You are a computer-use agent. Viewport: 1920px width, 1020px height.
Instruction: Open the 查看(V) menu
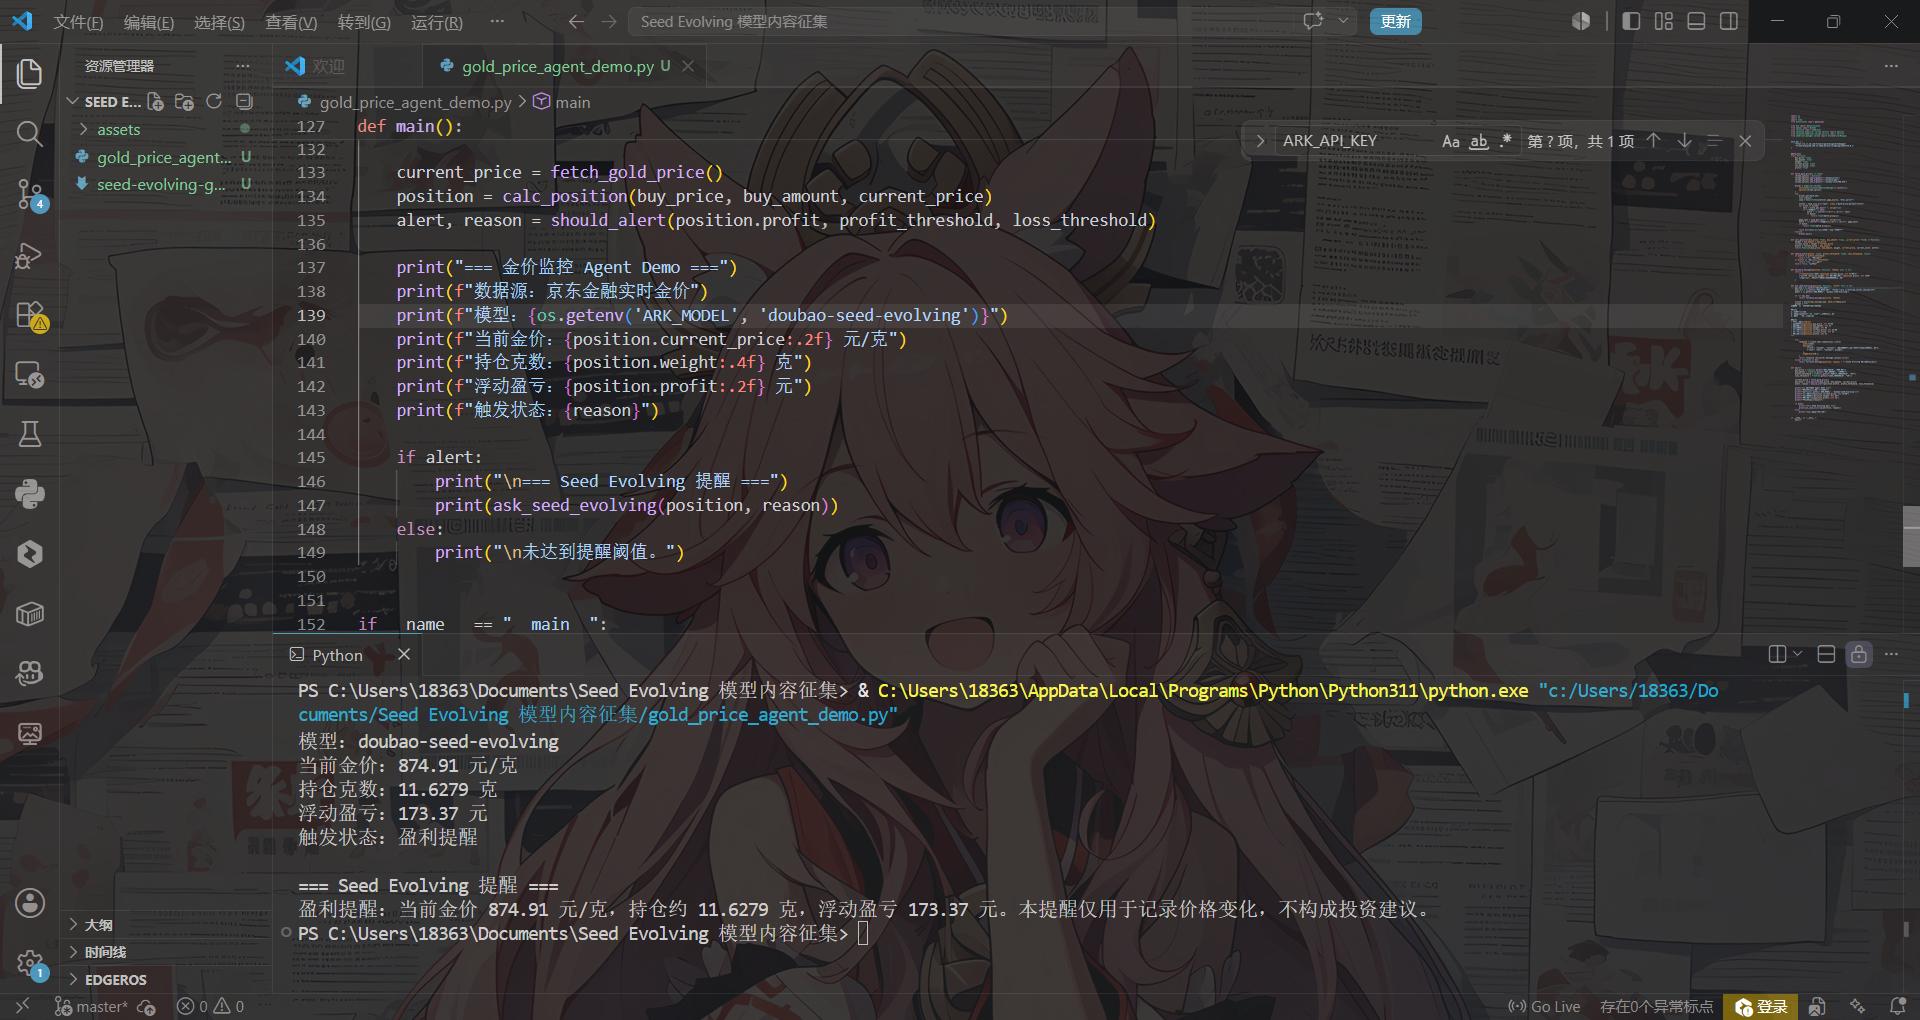291,22
